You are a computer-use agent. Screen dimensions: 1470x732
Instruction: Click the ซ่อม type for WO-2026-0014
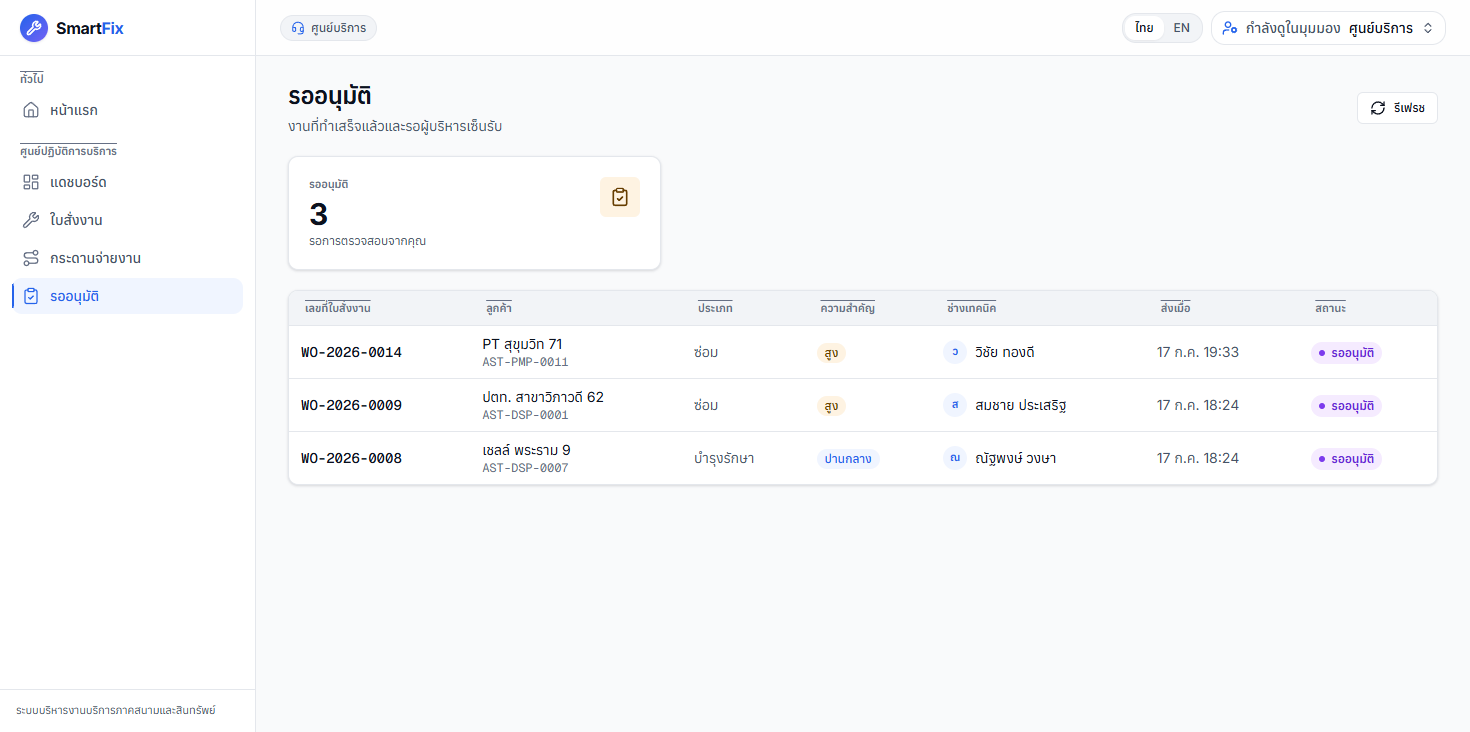(706, 352)
